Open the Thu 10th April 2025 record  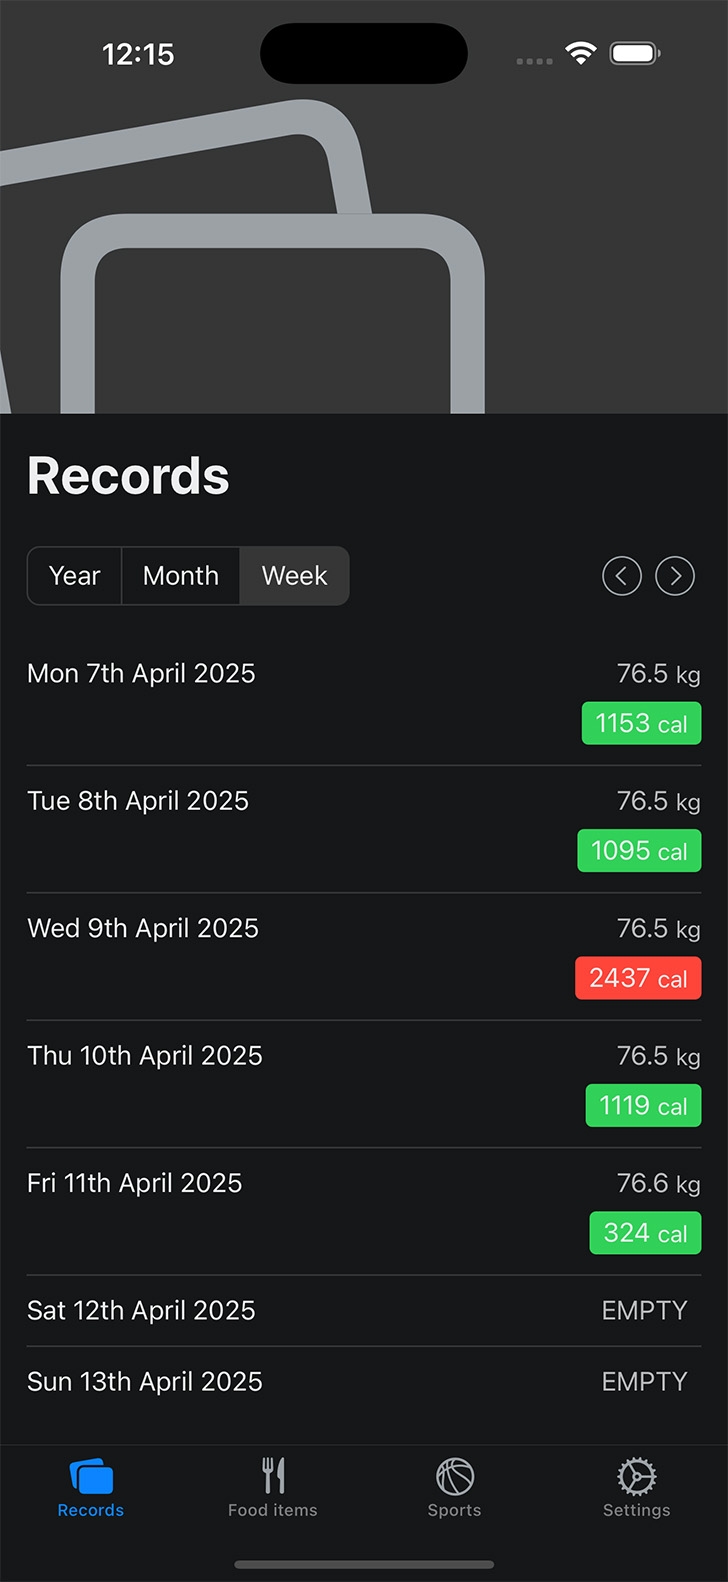pyautogui.click(x=364, y=1084)
